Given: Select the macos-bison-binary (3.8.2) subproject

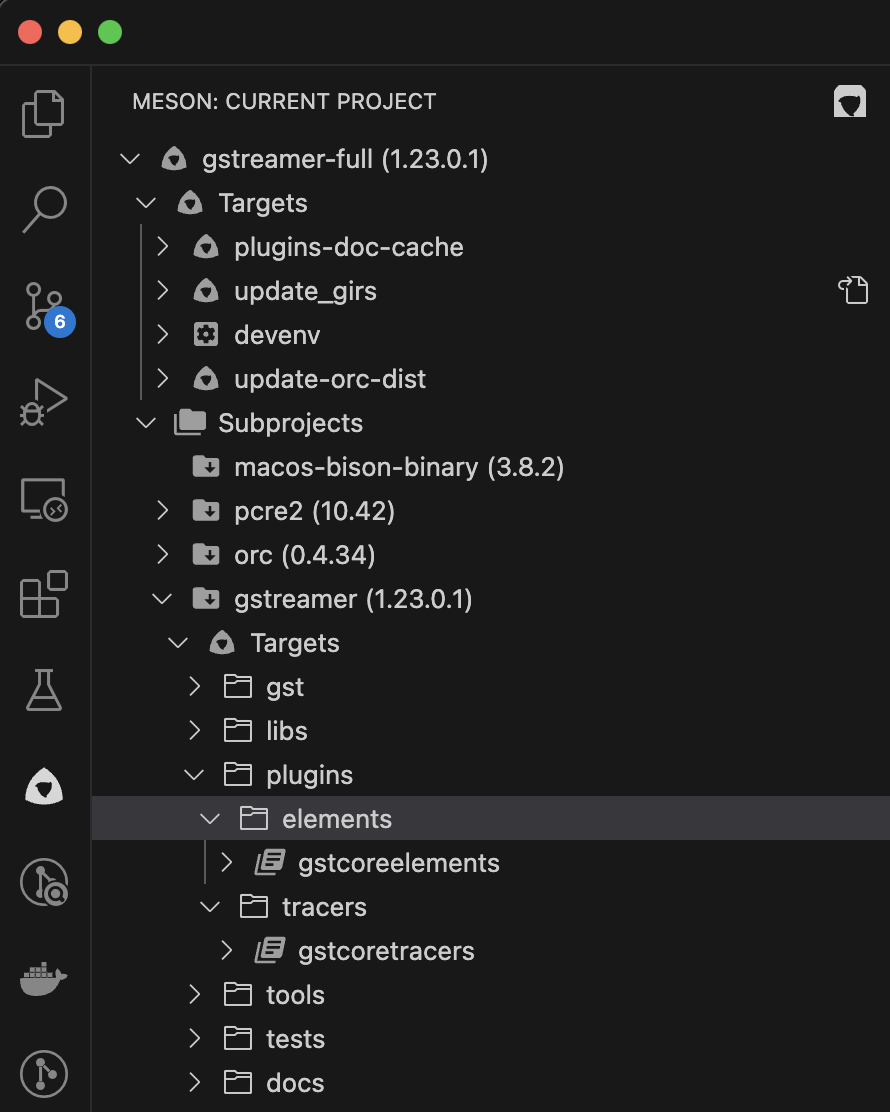Looking at the screenshot, I should pyautogui.click(x=398, y=467).
